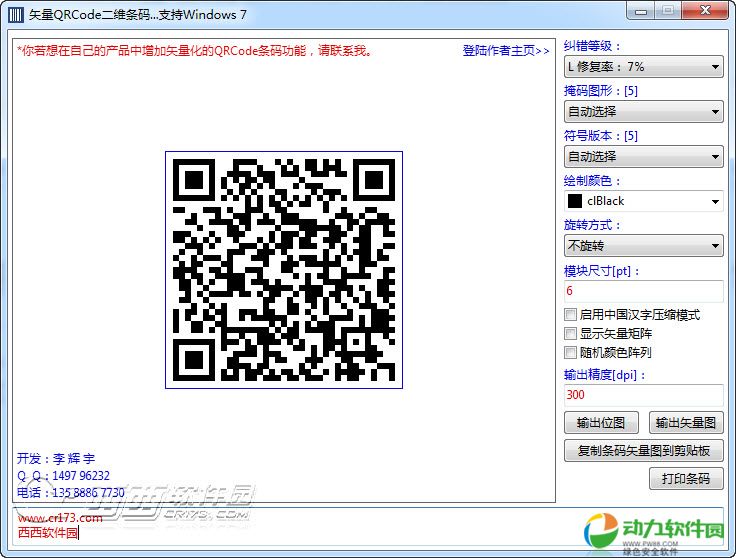Expand the 绘制颜色 color dropdown arrow
736x558 pixels.
point(714,202)
